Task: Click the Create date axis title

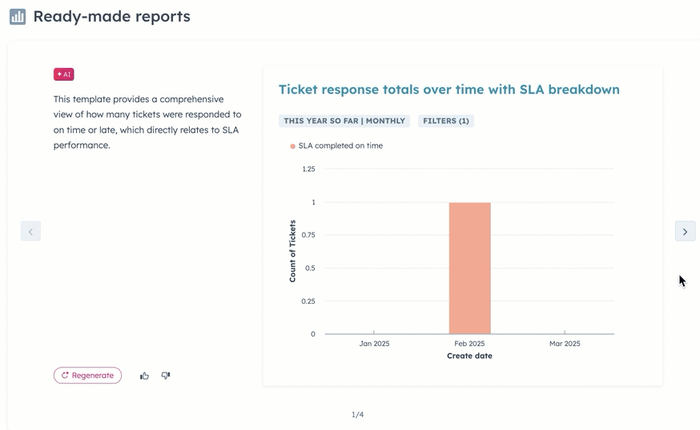Action: 470,356
